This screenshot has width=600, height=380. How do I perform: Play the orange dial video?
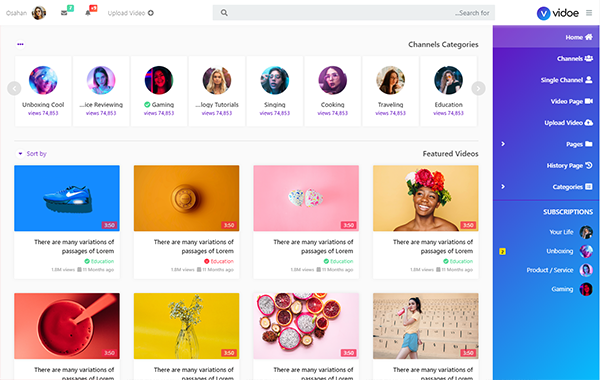click(x=186, y=198)
